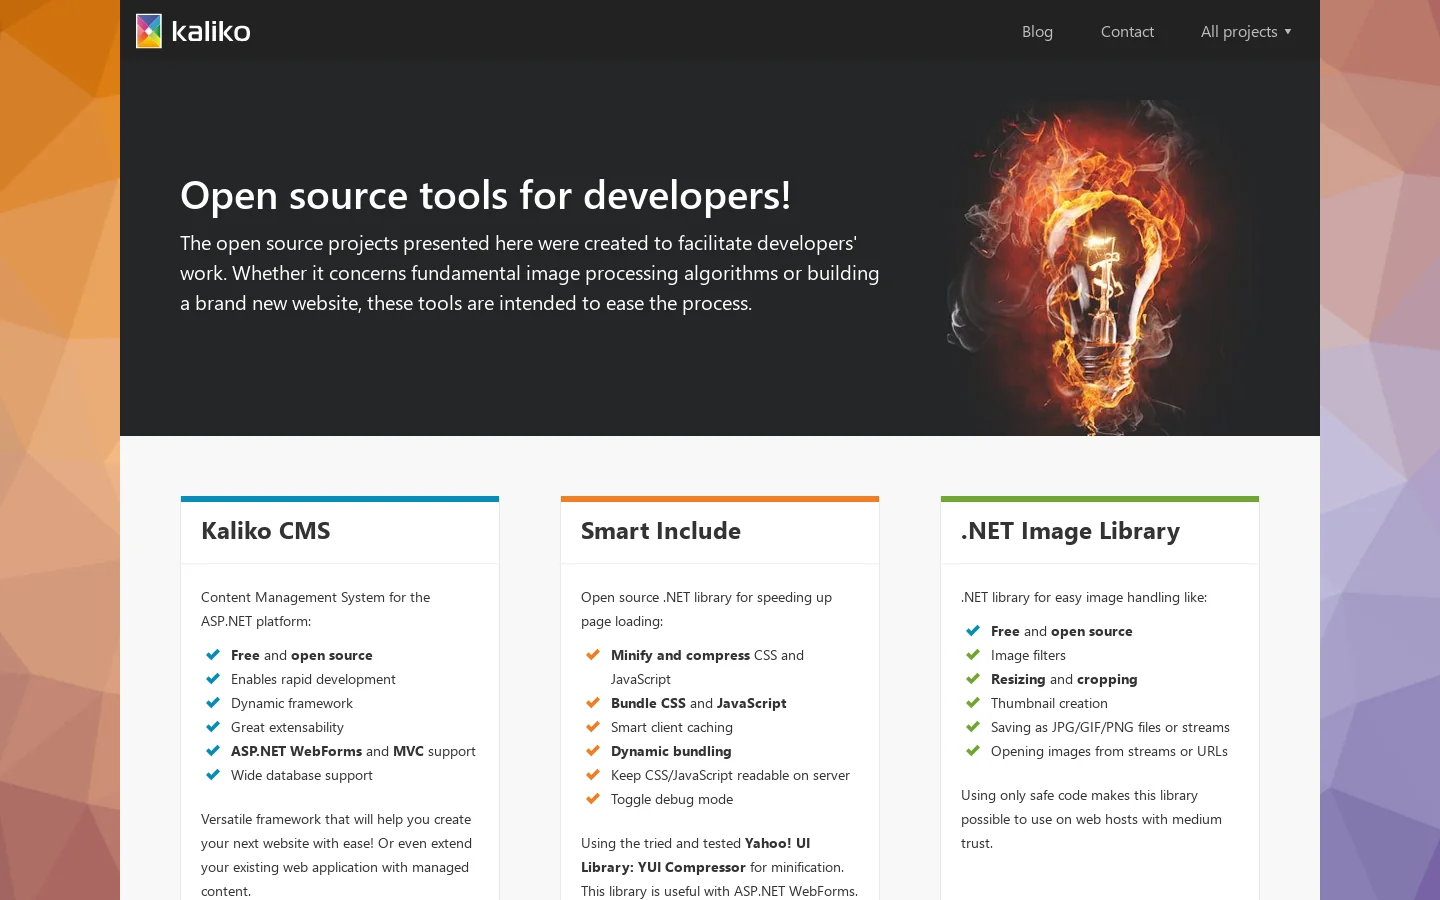The width and height of the screenshot is (1440, 900).
Task: Click checkmark beside 'Resizing and cropping'
Action: (972, 679)
